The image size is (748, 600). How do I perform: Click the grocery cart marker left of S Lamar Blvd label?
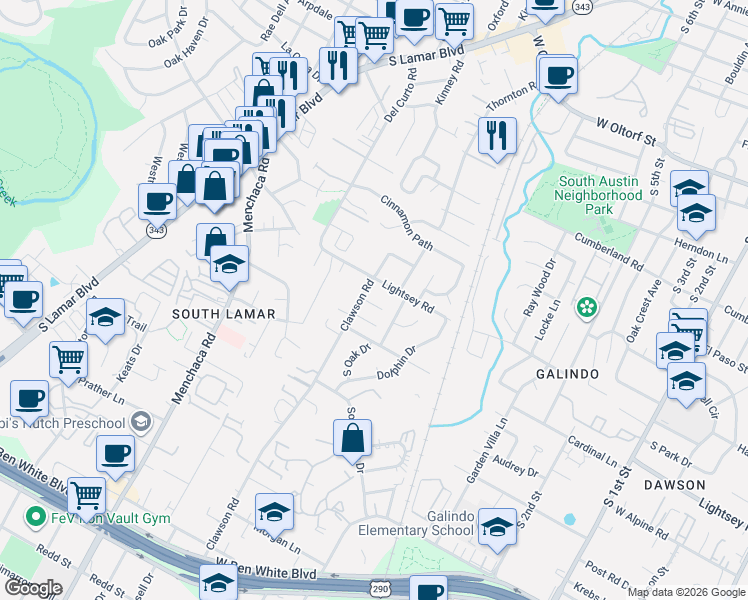(x=375, y=39)
